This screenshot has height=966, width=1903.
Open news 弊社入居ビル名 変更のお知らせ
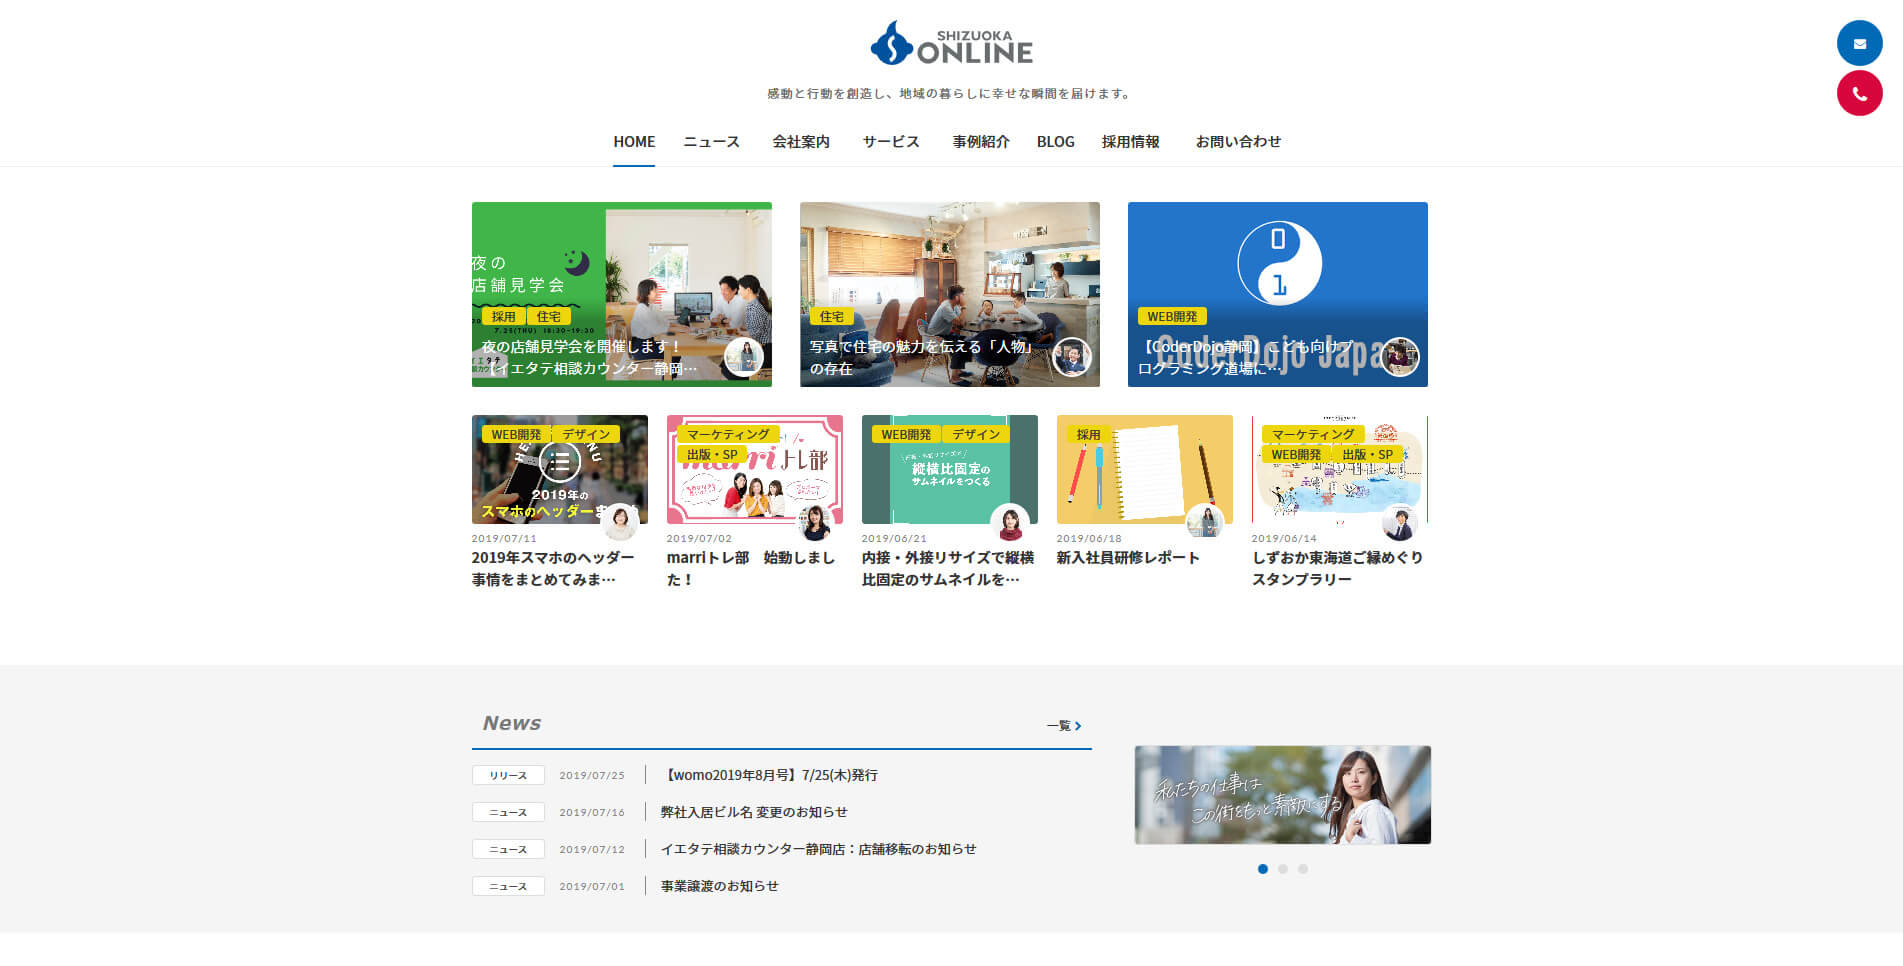click(x=754, y=812)
